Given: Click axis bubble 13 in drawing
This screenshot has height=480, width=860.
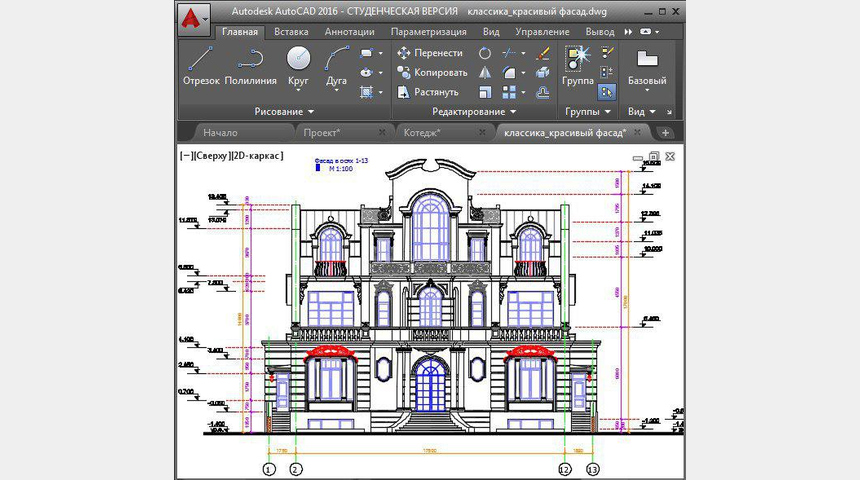Looking at the screenshot, I should [x=592, y=470].
